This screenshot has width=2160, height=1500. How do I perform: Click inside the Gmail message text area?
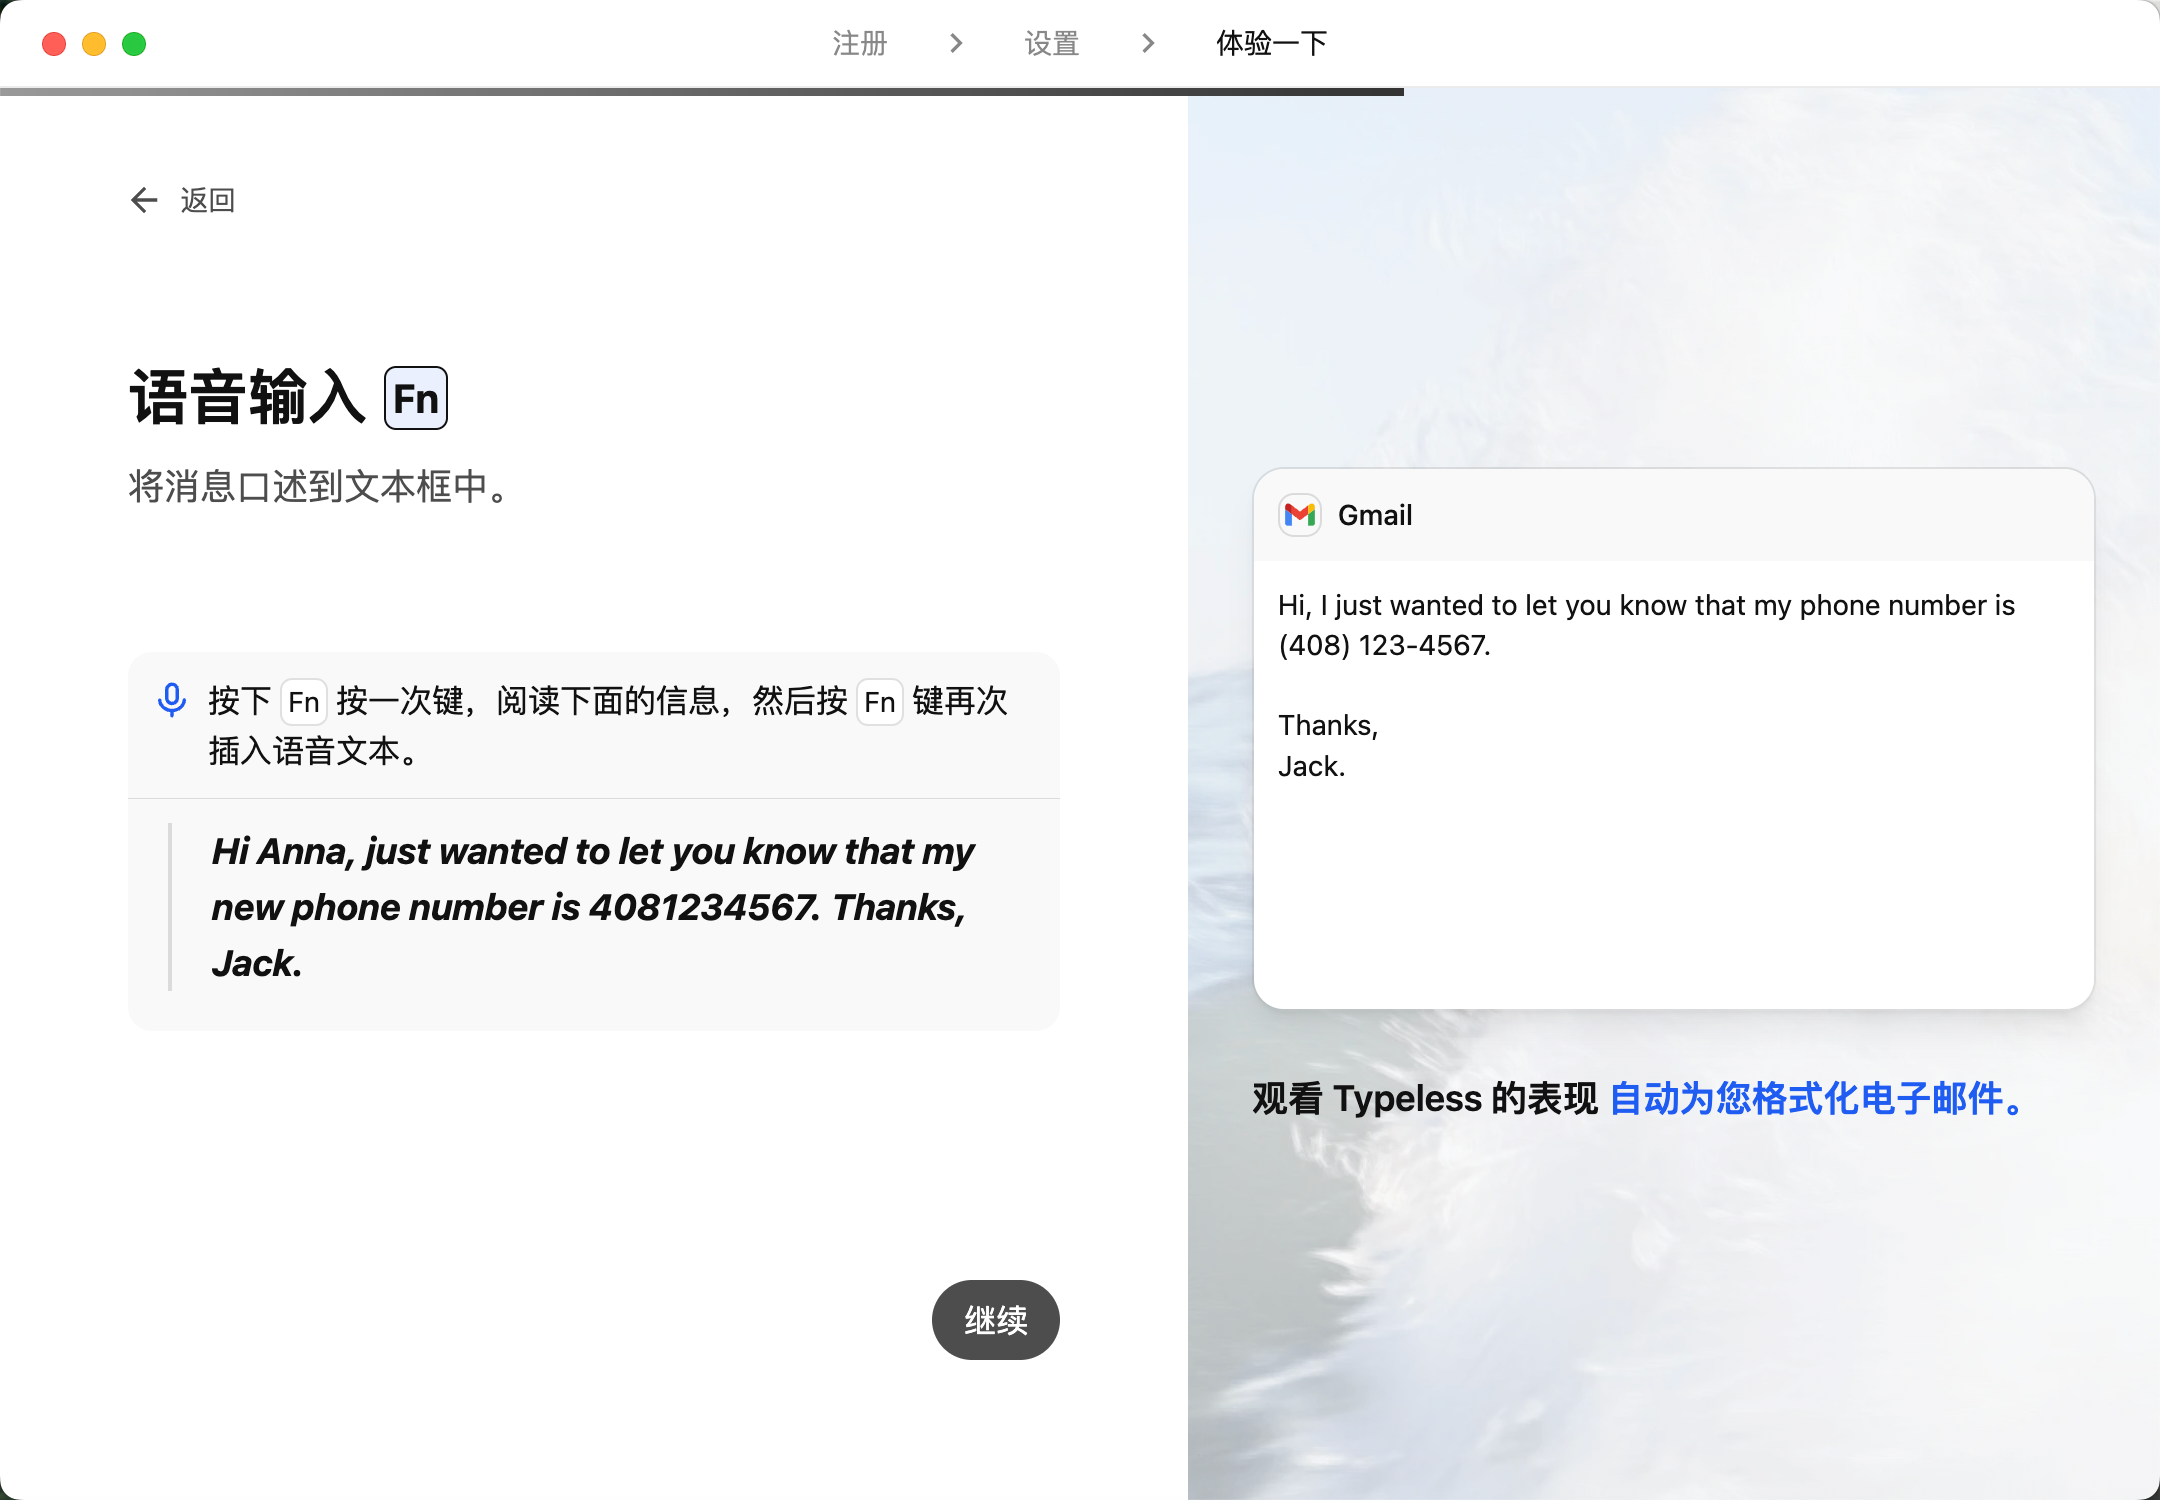1672,780
